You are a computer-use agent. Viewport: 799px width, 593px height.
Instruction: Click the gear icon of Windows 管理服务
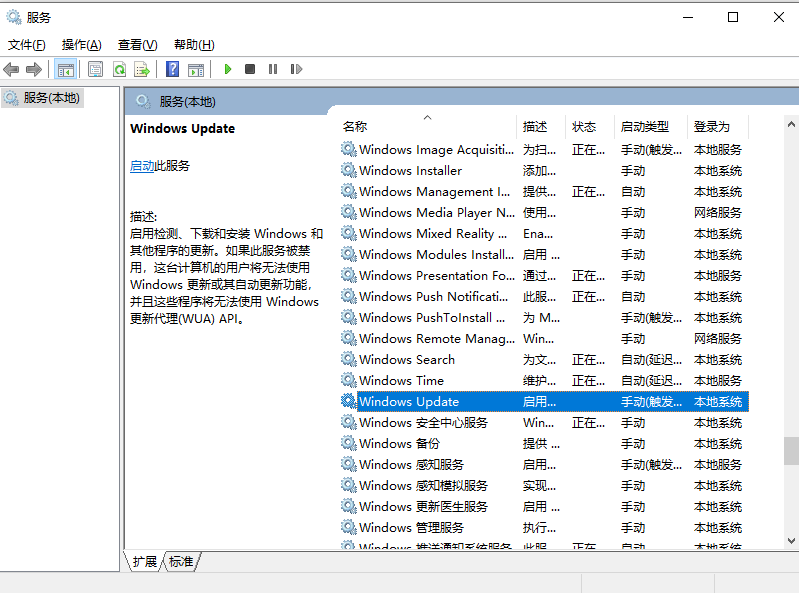pos(349,527)
